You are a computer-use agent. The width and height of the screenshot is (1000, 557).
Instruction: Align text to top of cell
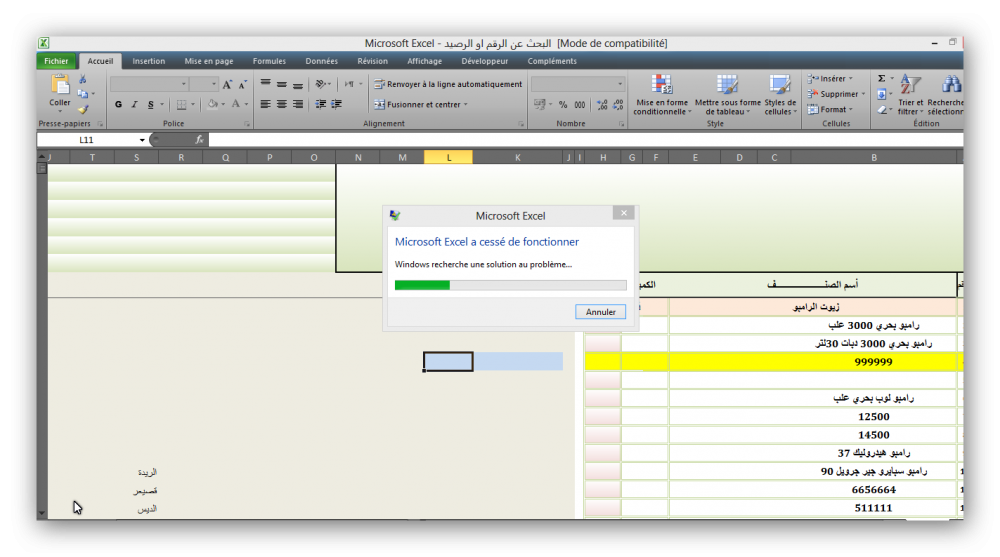pyautogui.click(x=265, y=84)
